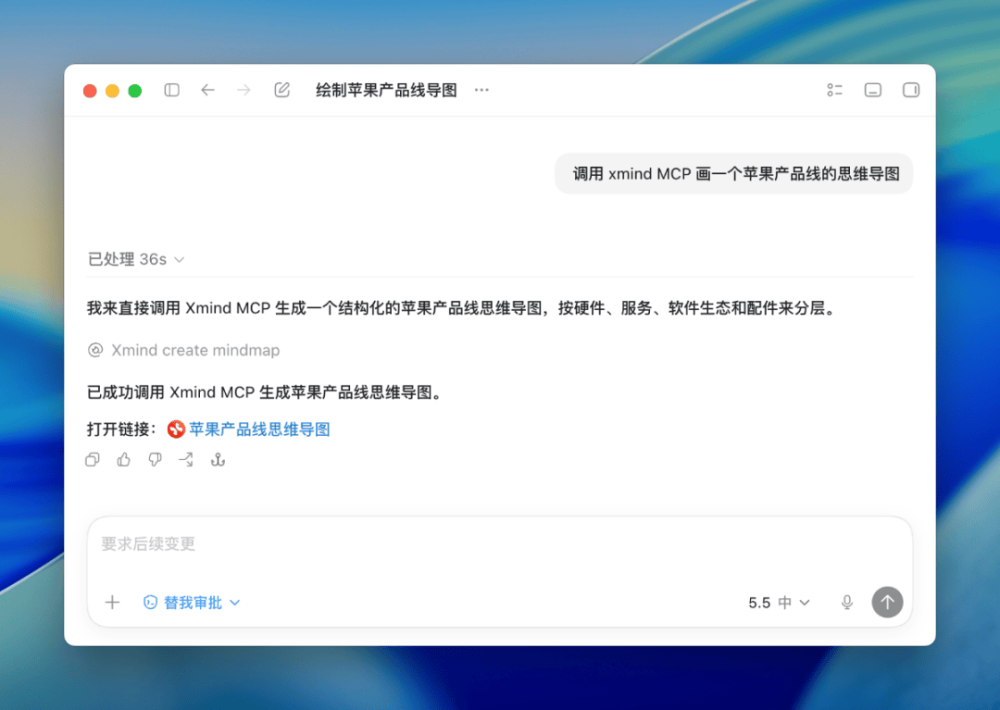Screen dimensions: 1000x710
Task: Toggle the bottom panel icon
Action: click(x=873, y=90)
